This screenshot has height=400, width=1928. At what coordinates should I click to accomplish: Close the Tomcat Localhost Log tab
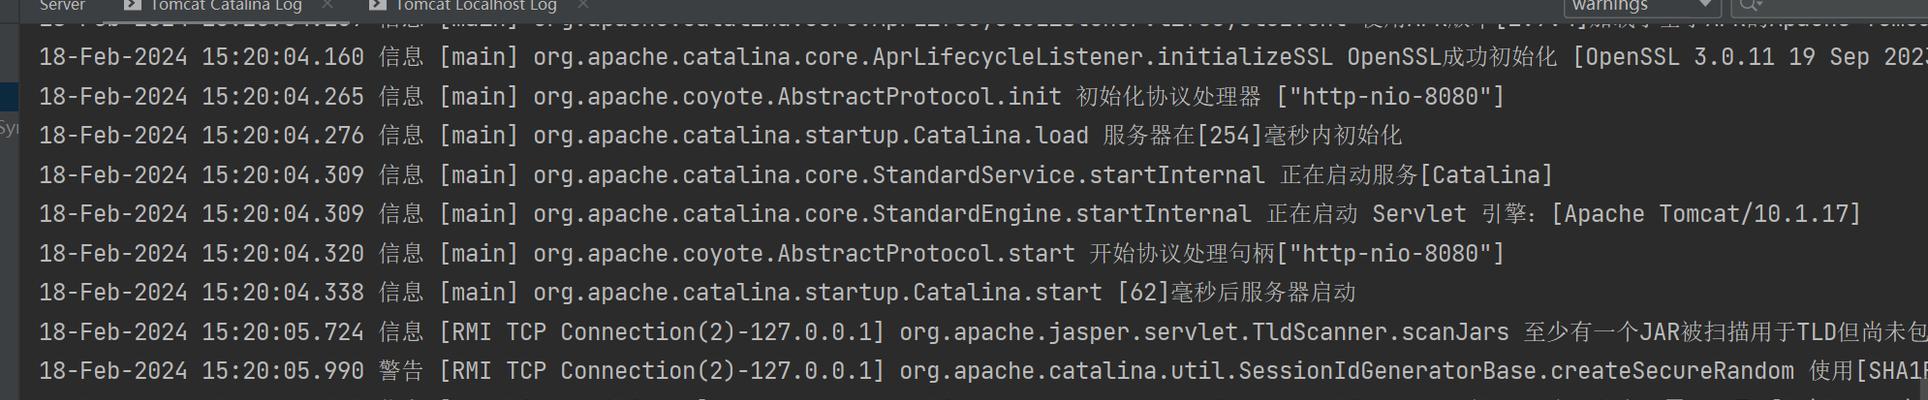coord(584,6)
